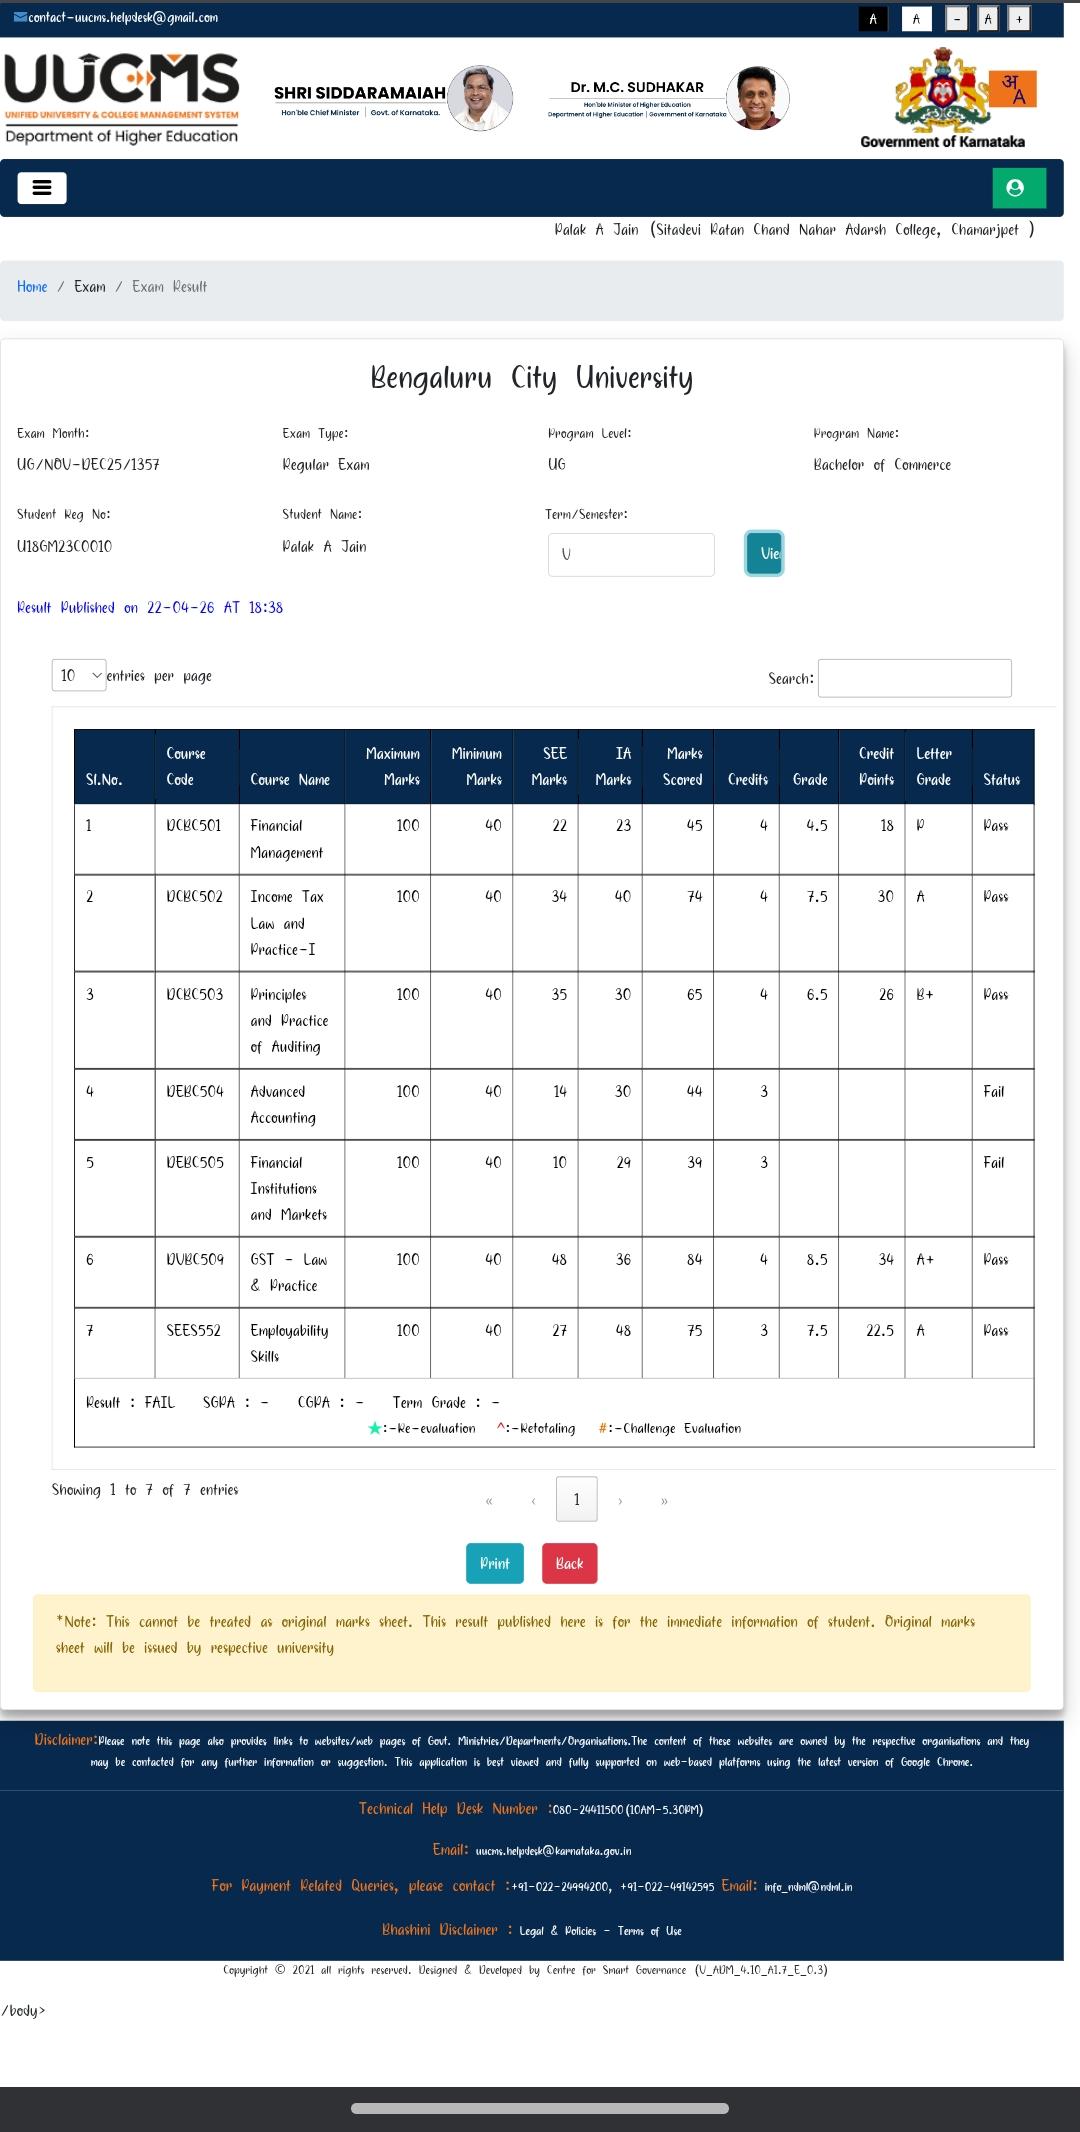Go to last page with double-right arrow
Image resolution: width=1080 pixels, height=2132 pixels.
pos(664,1500)
